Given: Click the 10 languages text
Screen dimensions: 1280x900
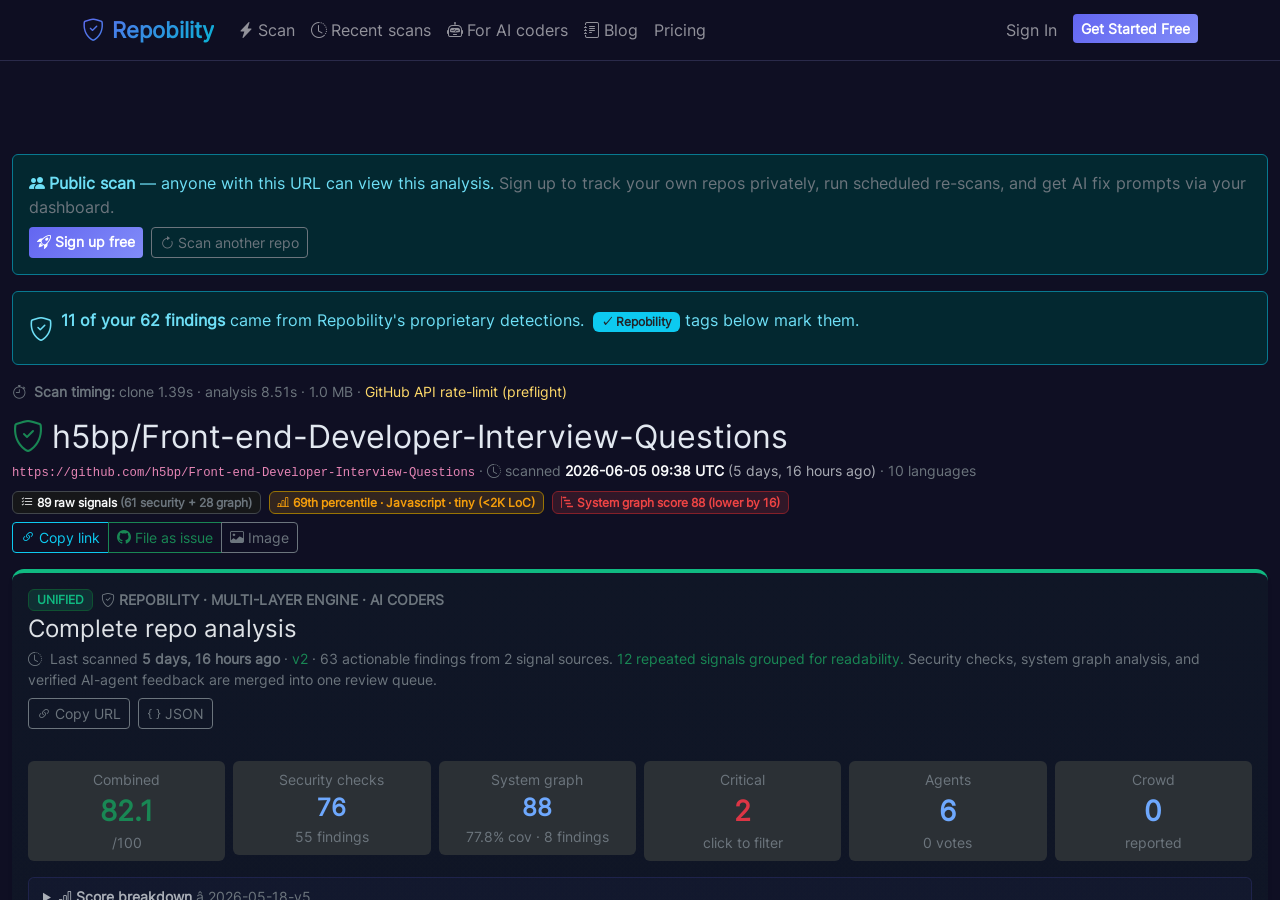Looking at the screenshot, I should [932, 471].
